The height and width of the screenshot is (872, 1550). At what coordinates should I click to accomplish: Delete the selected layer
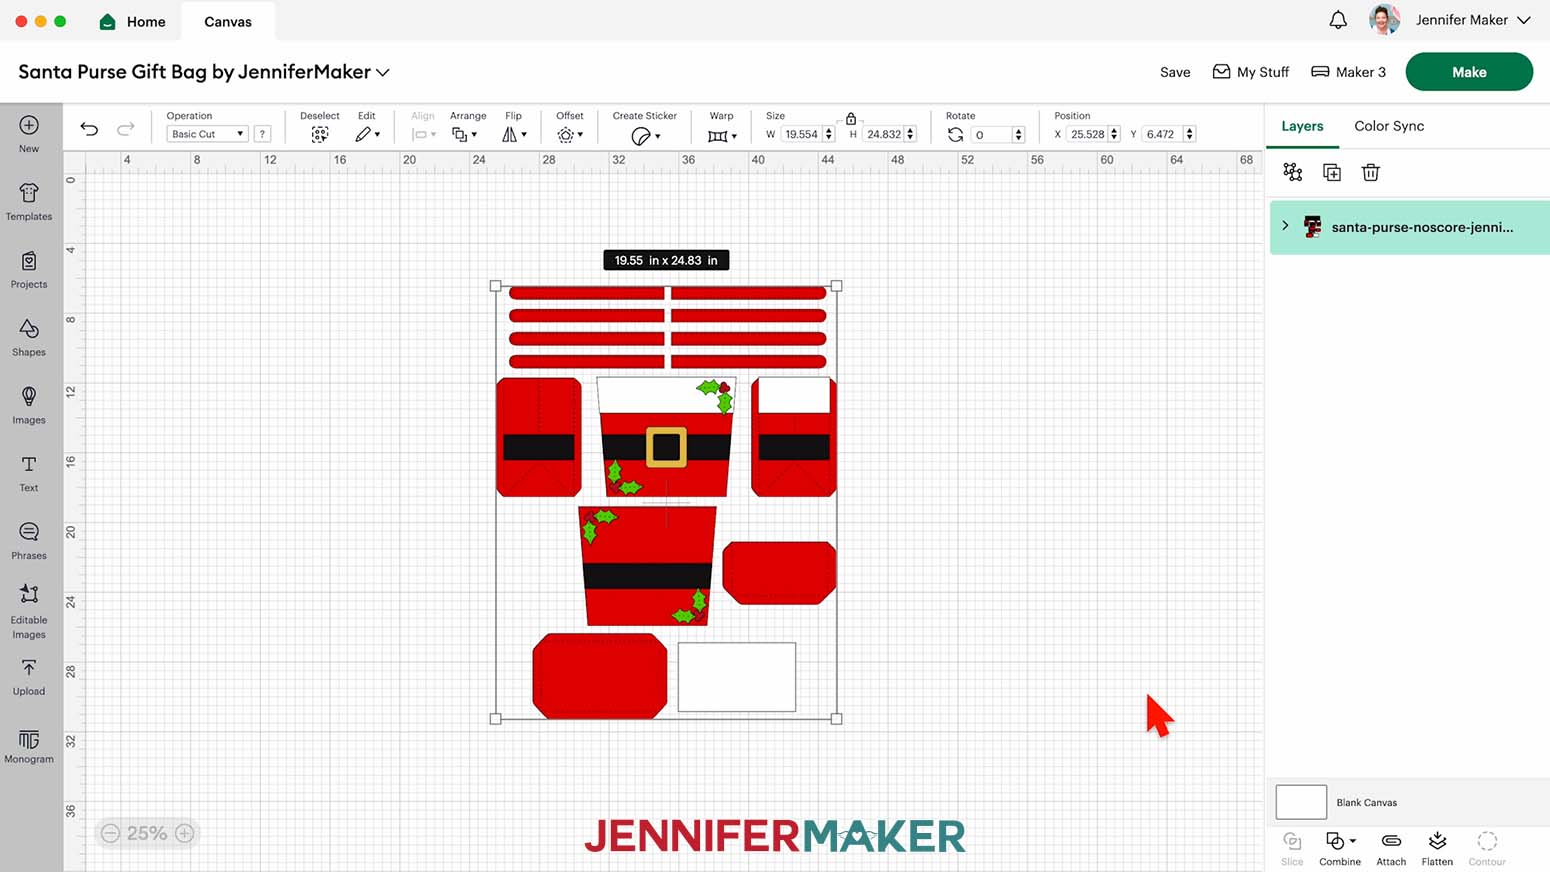point(1371,172)
